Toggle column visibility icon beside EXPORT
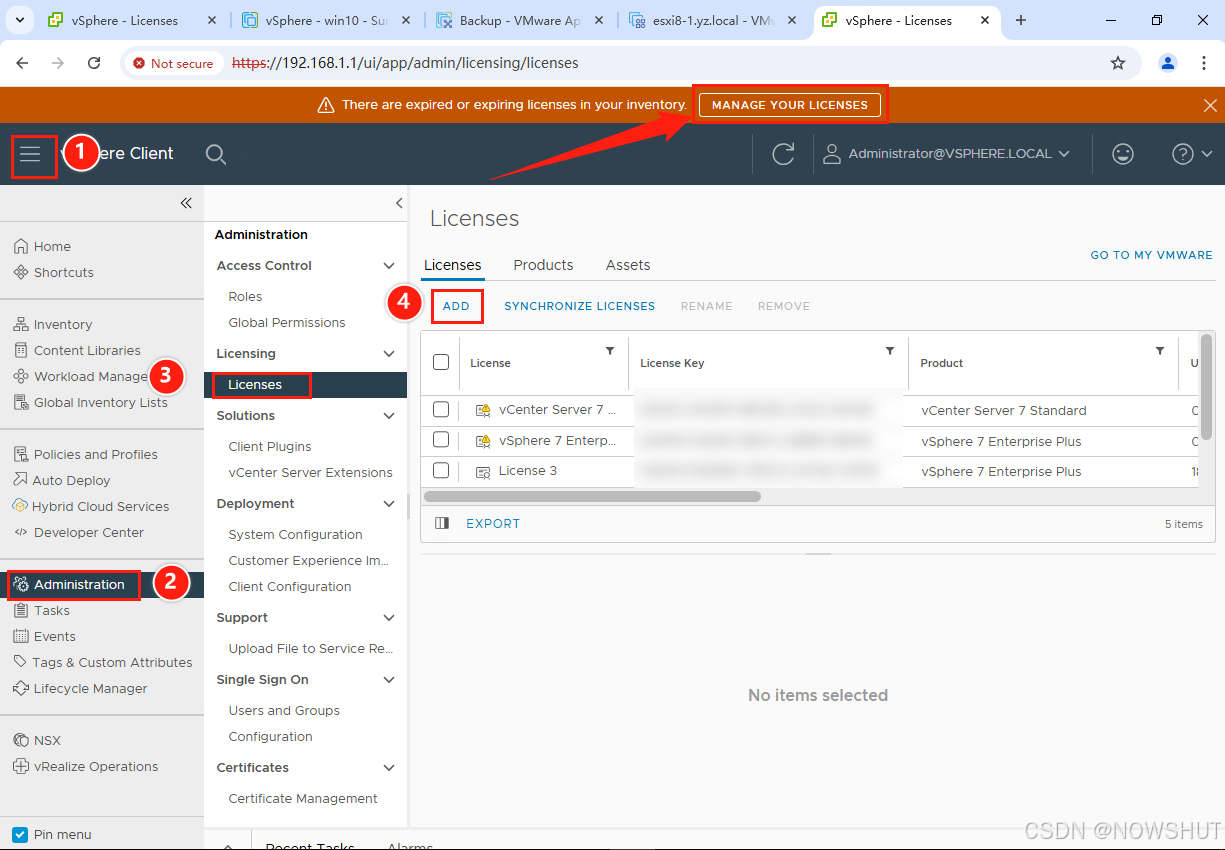1225x850 pixels. click(443, 523)
